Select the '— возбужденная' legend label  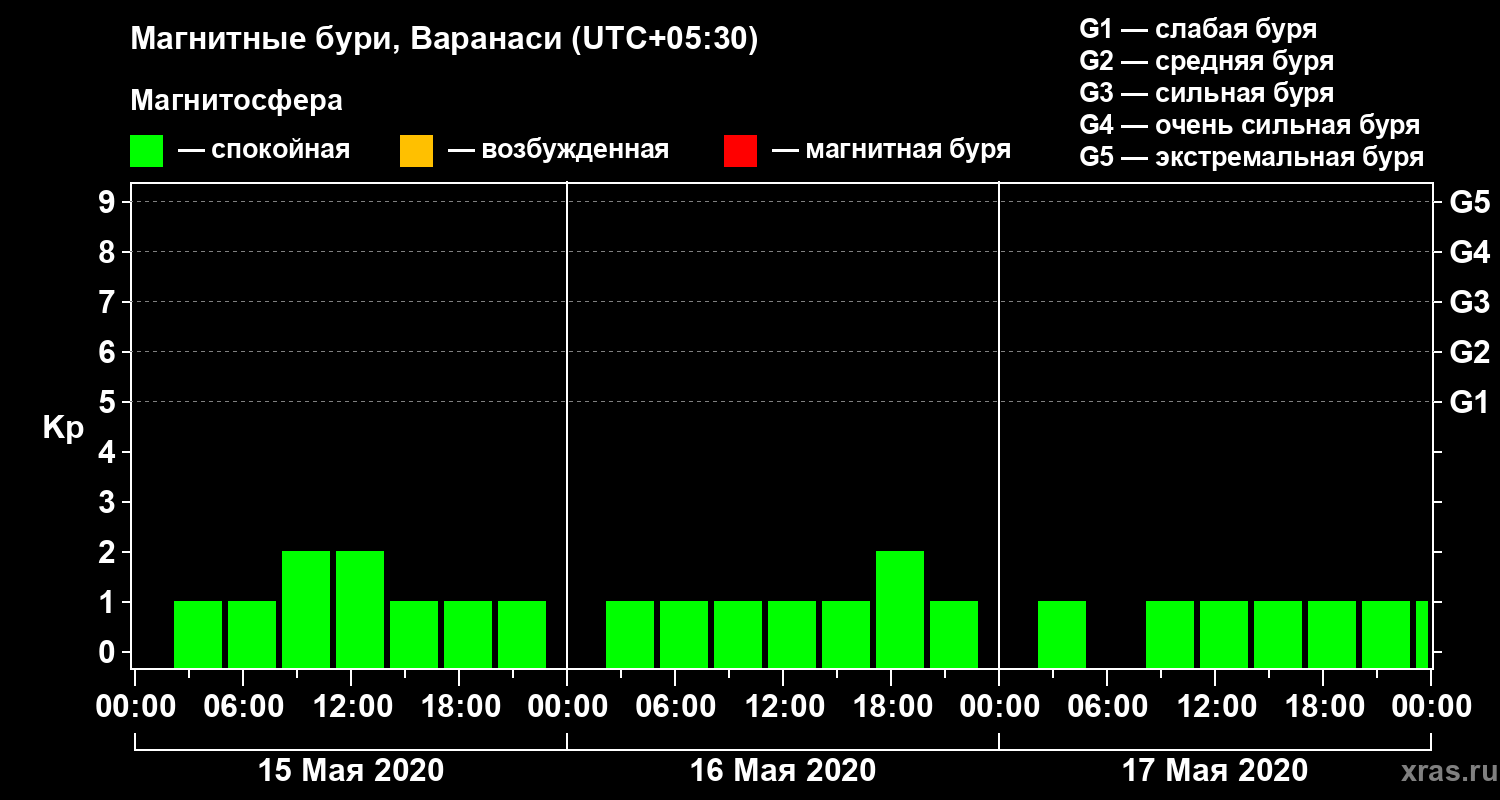[558, 150]
